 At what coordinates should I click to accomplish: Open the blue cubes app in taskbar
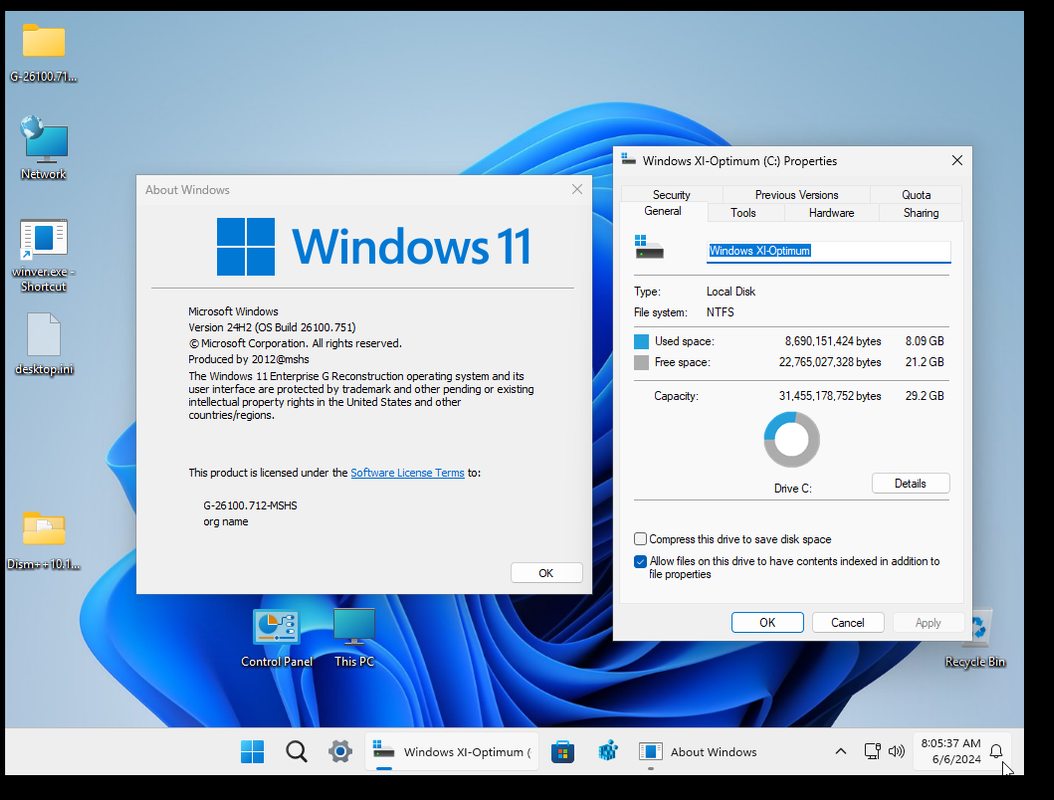608,751
